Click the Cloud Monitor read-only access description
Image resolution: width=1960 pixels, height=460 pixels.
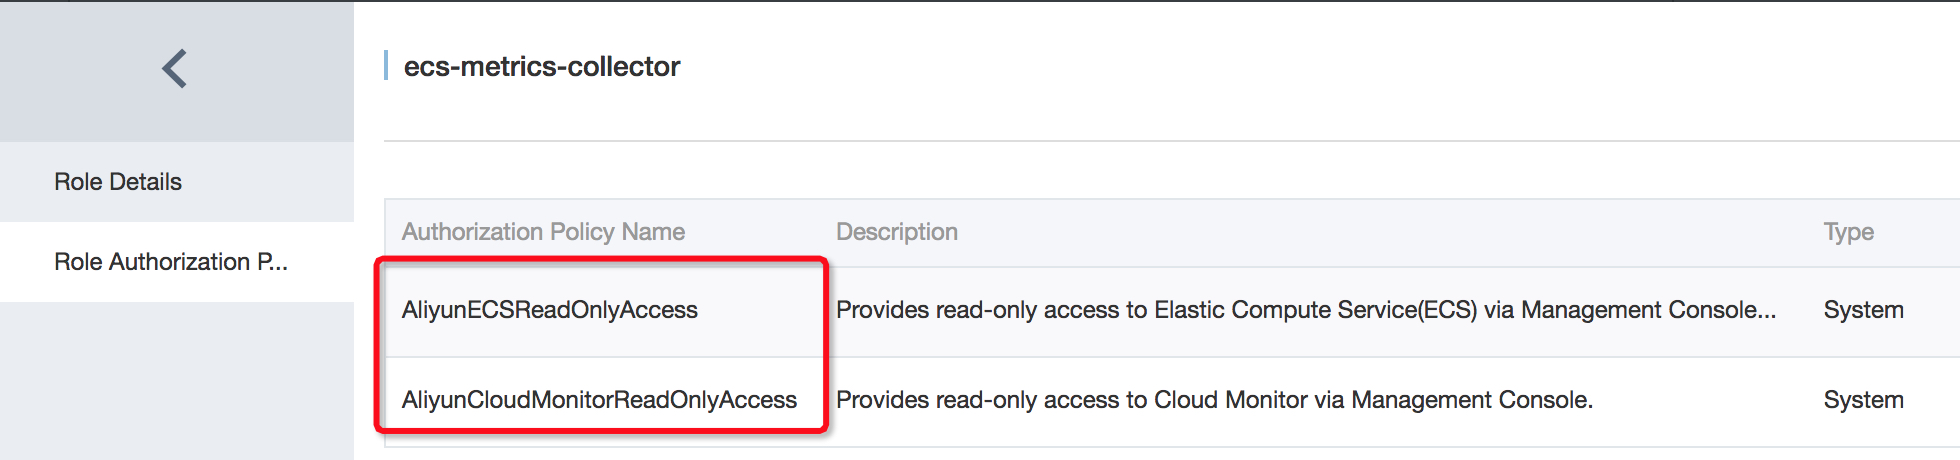[1213, 400]
